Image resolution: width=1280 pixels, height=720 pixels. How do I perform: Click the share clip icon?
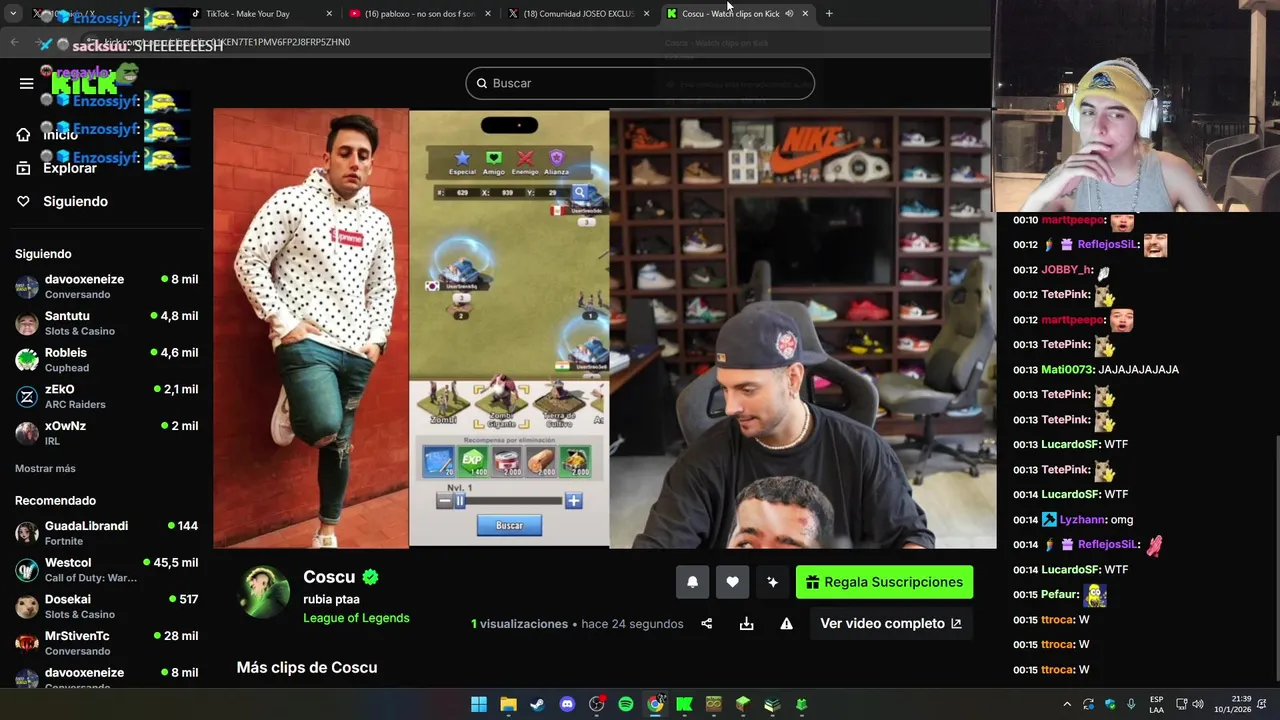pyautogui.click(x=706, y=623)
